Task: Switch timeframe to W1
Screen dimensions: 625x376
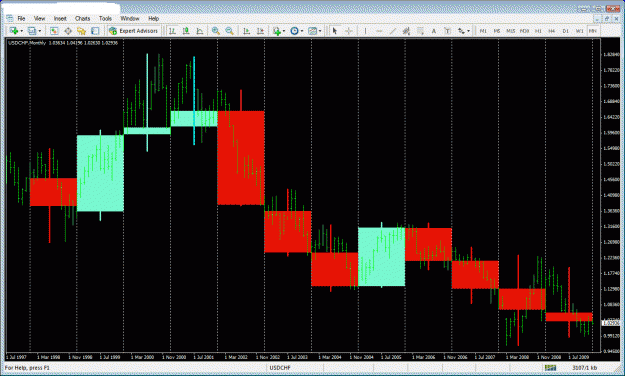Action: (x=579, y=31)
